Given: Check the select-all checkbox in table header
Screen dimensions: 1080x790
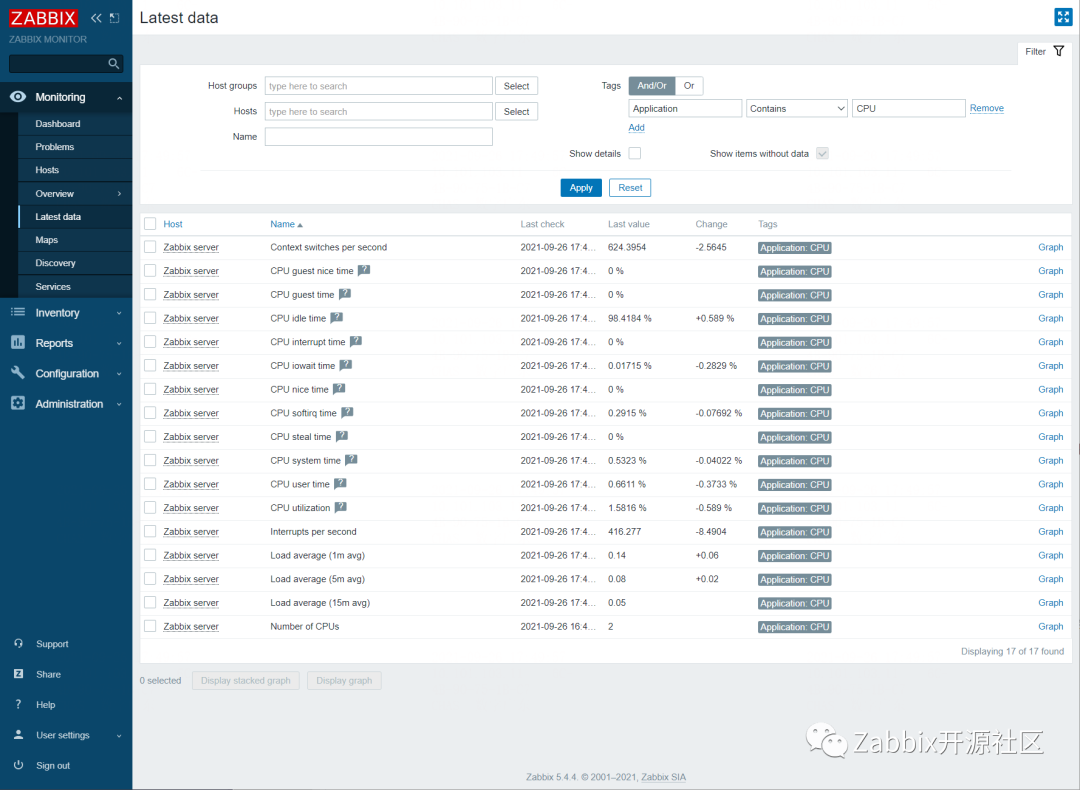Looking at the screenshot, I should pos(150,223).
